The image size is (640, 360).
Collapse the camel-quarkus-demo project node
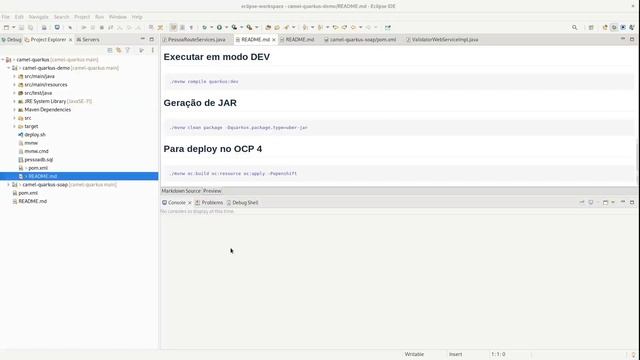(x=9, y=68)
